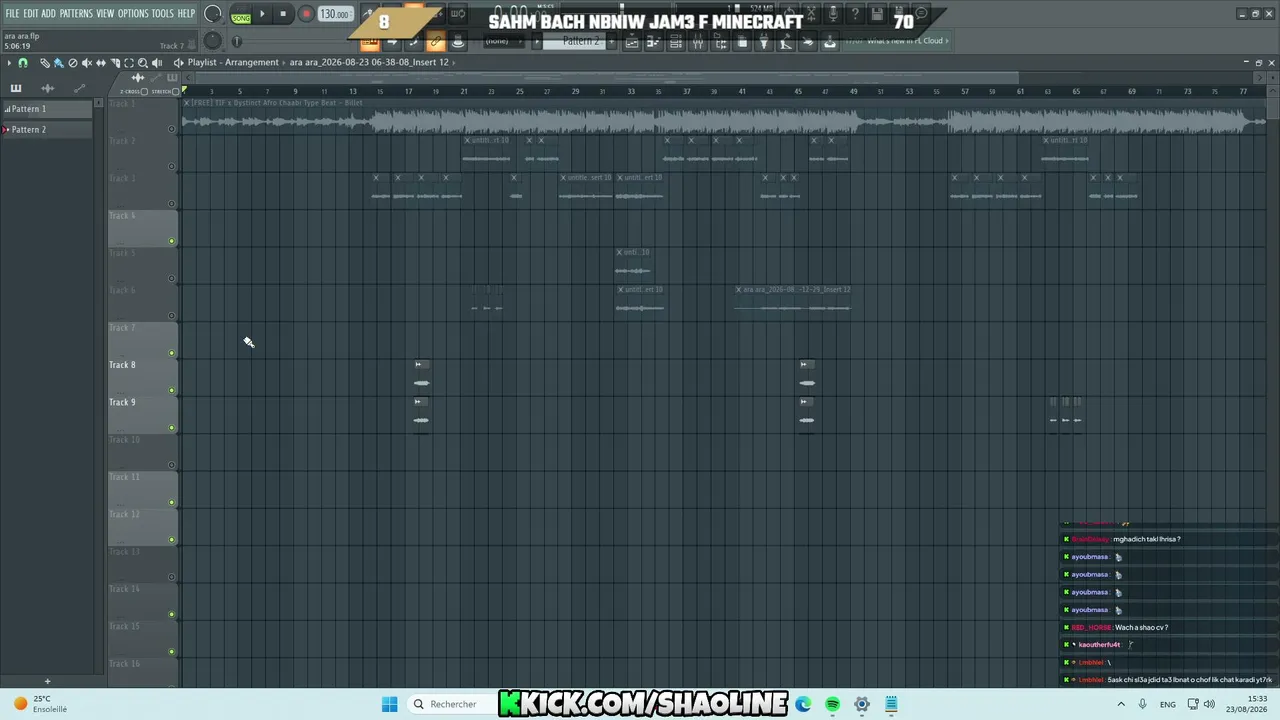Open Spotify from the Windows taskbar
This screenshot has height=720, width=1280.
tap(832, 704)
